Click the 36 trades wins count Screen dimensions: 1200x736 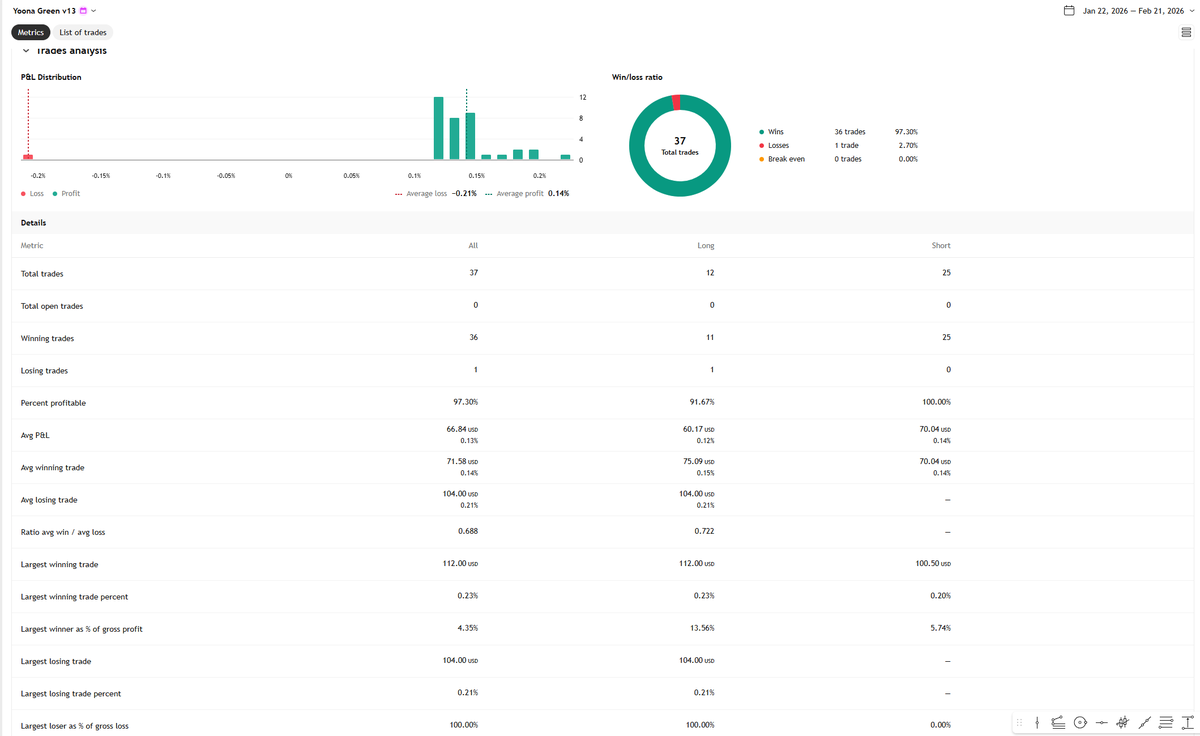tap(850, 131)
